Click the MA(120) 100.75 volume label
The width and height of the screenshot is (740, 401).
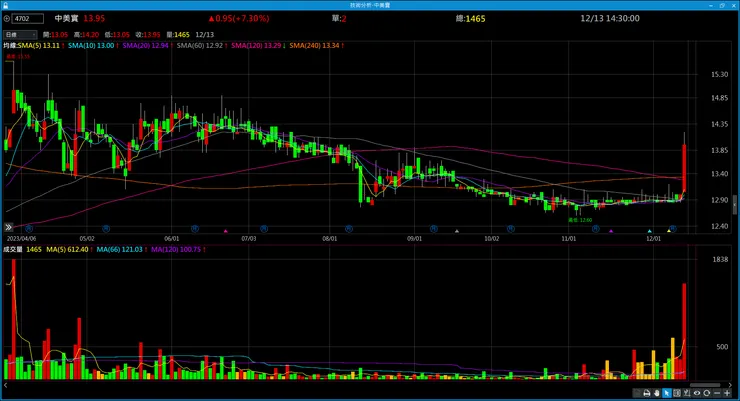click(x=178, y=250)
